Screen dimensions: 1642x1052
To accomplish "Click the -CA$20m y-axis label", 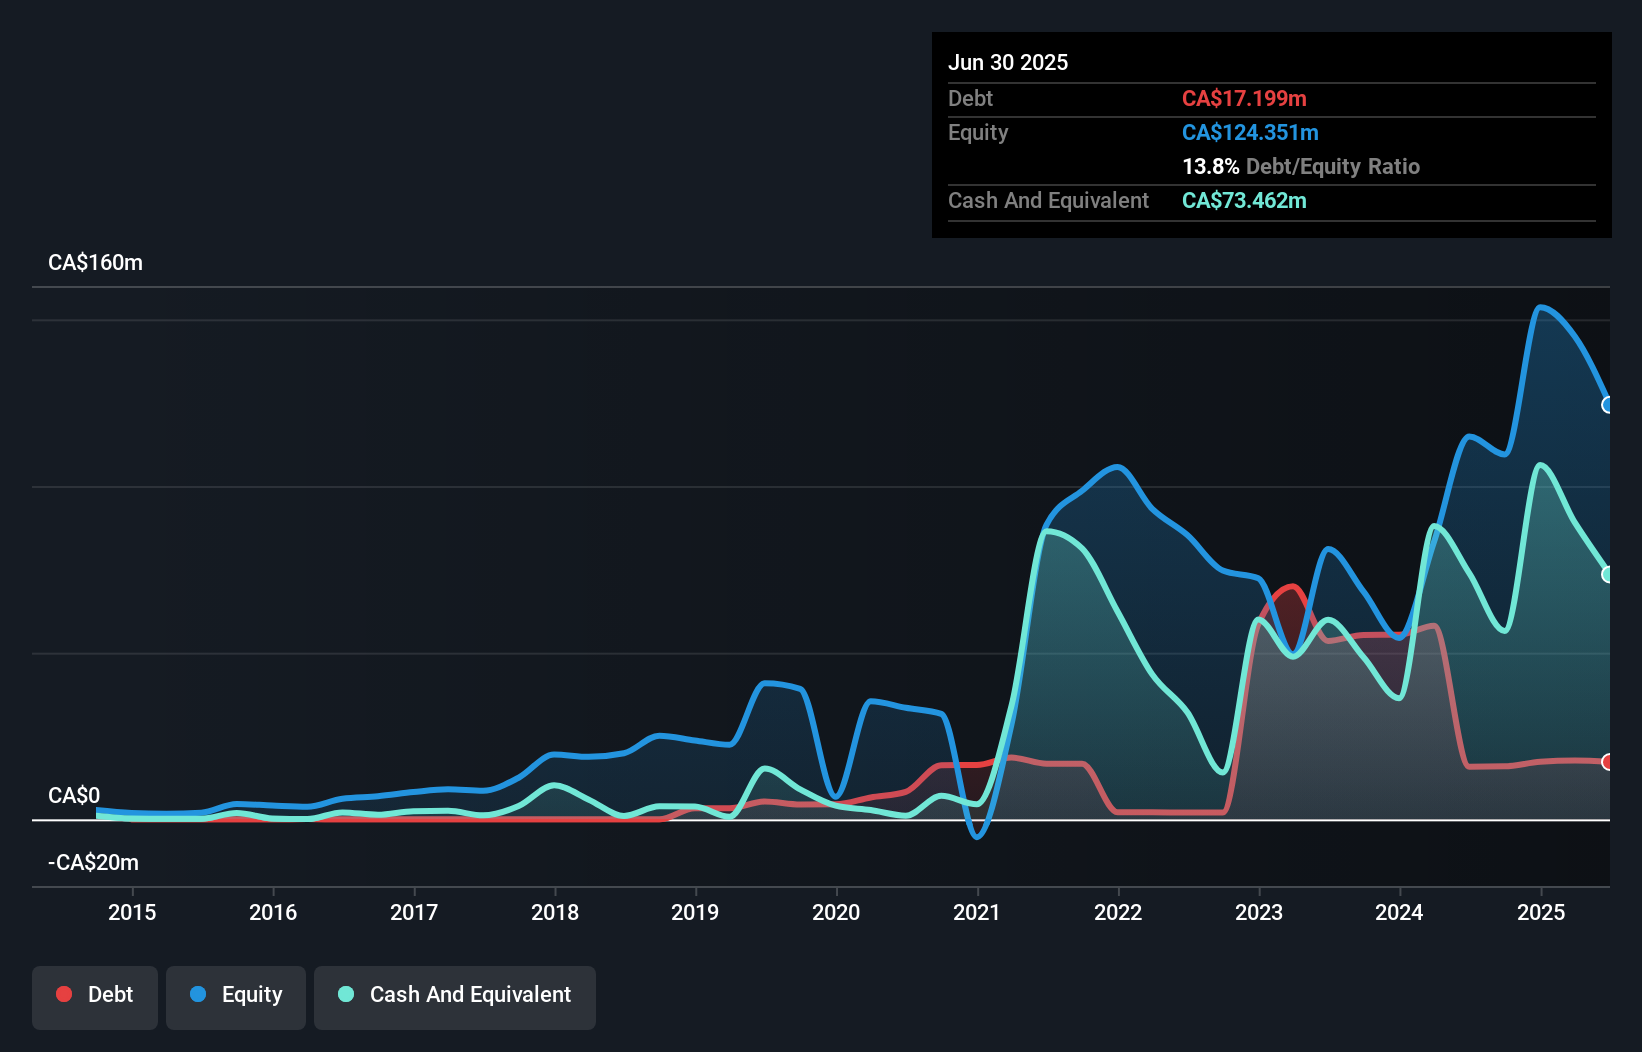I will (96, 862).
